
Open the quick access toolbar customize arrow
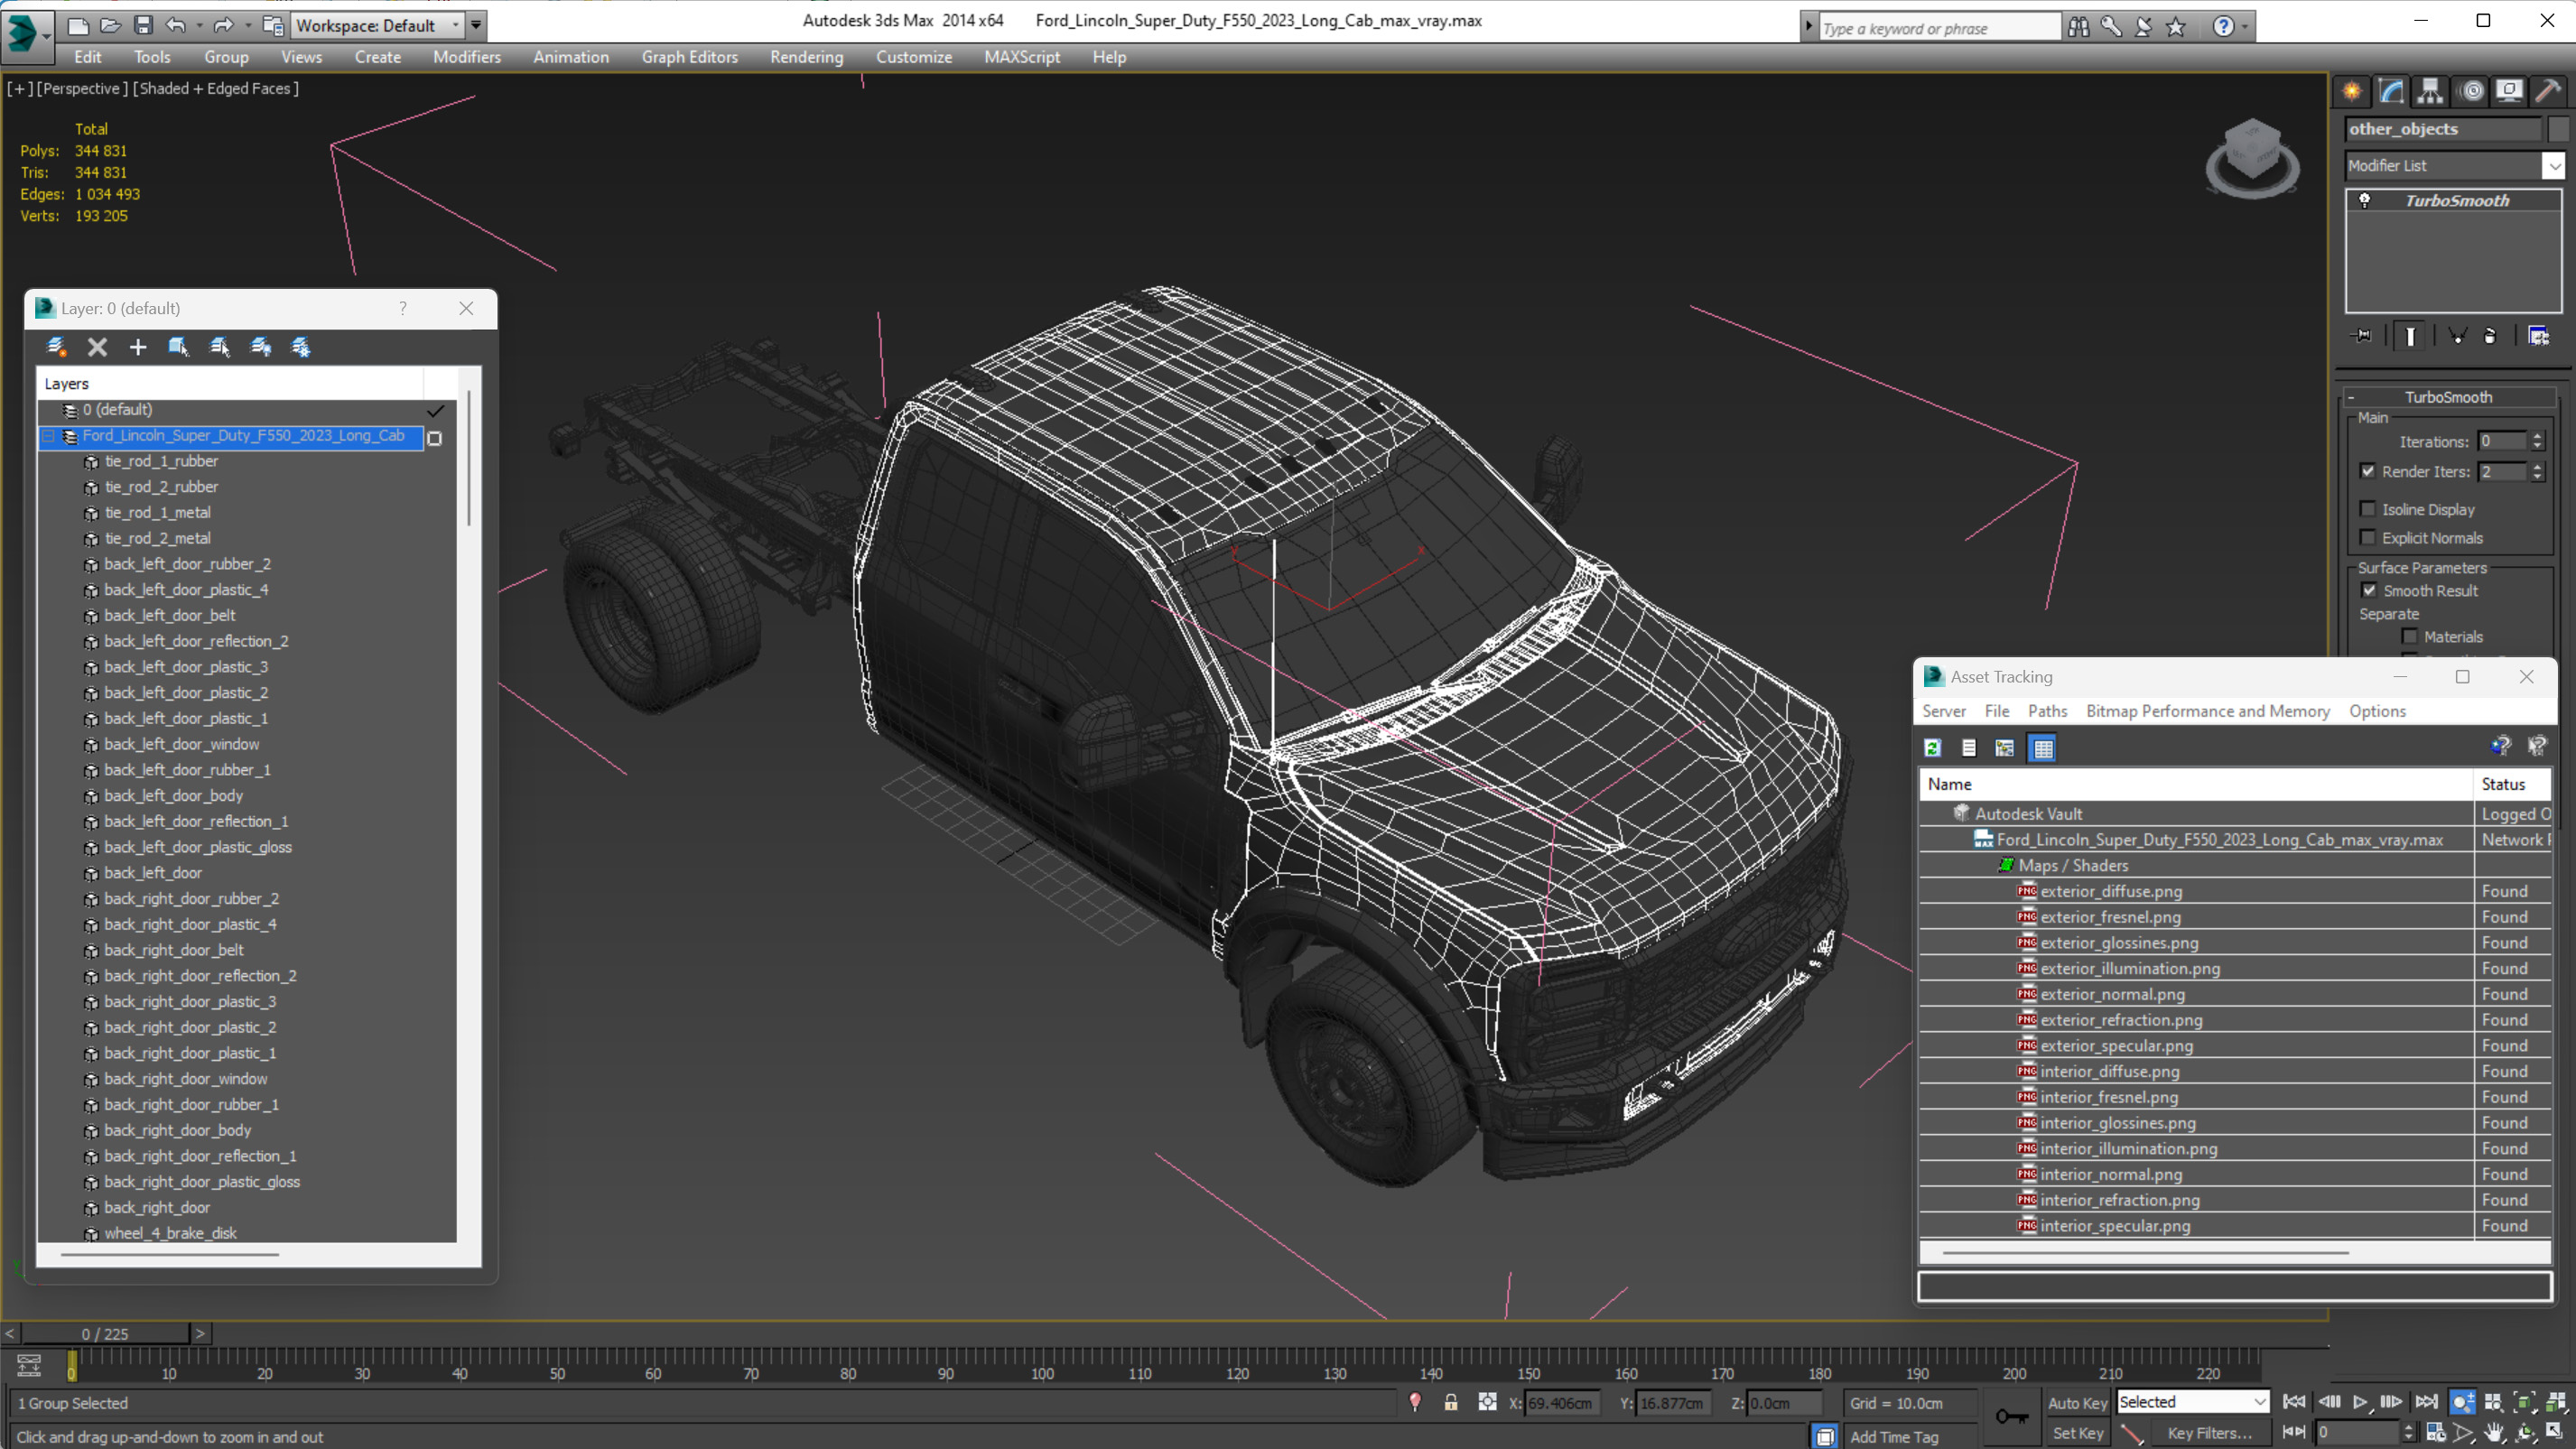(476, 25)
